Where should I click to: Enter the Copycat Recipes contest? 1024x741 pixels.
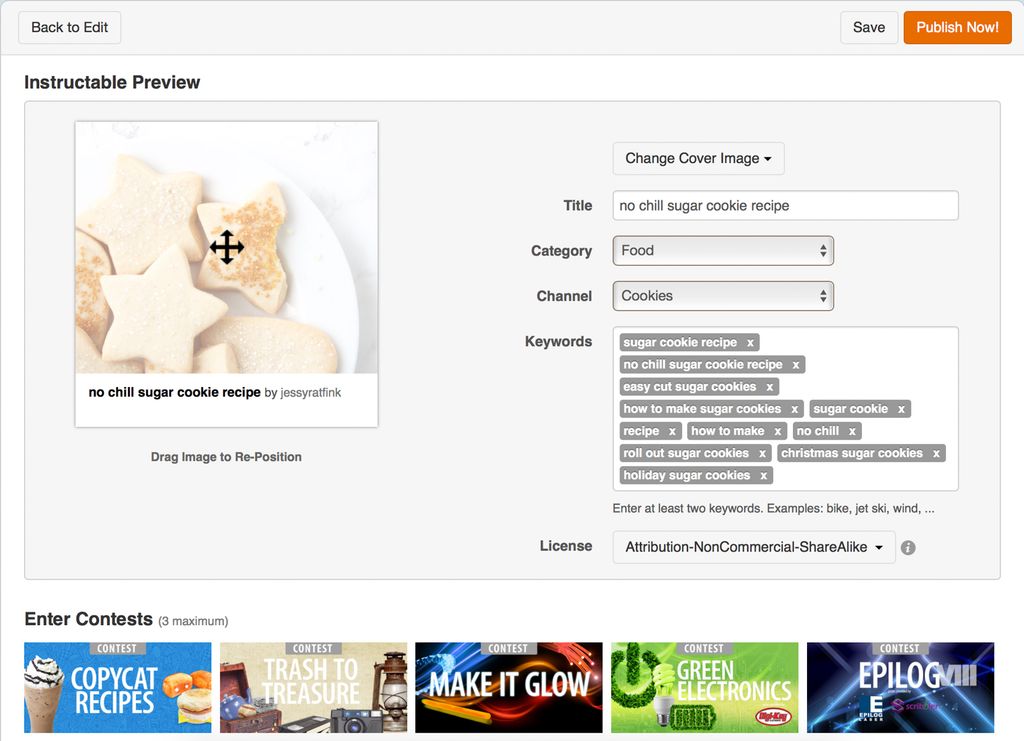(117, 687)
